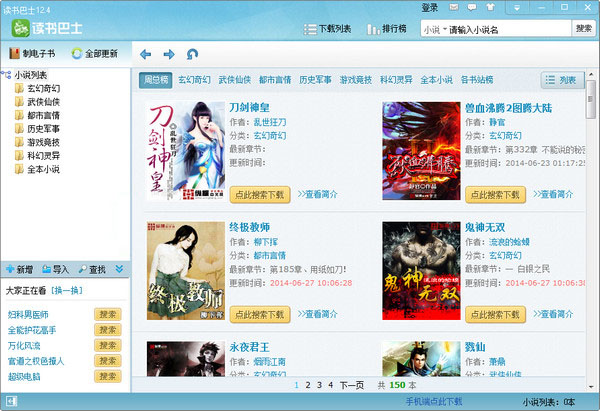This screenshot has height=411, width=600.
Task: View 查看简介 for 鬼神无双
Action: pyautogui.click(x=553, y=314)
